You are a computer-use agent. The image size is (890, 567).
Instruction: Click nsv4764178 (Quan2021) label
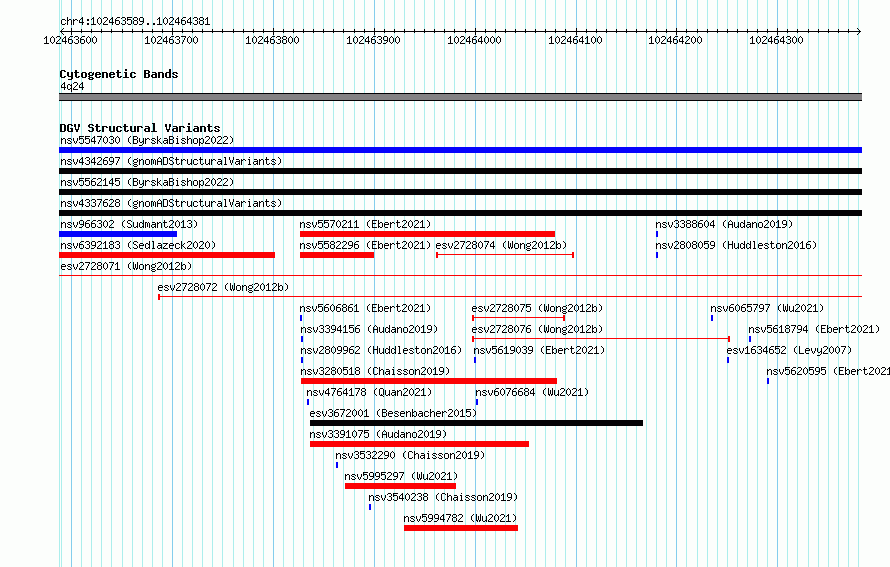pyautogui.click(x=369, y=392)
